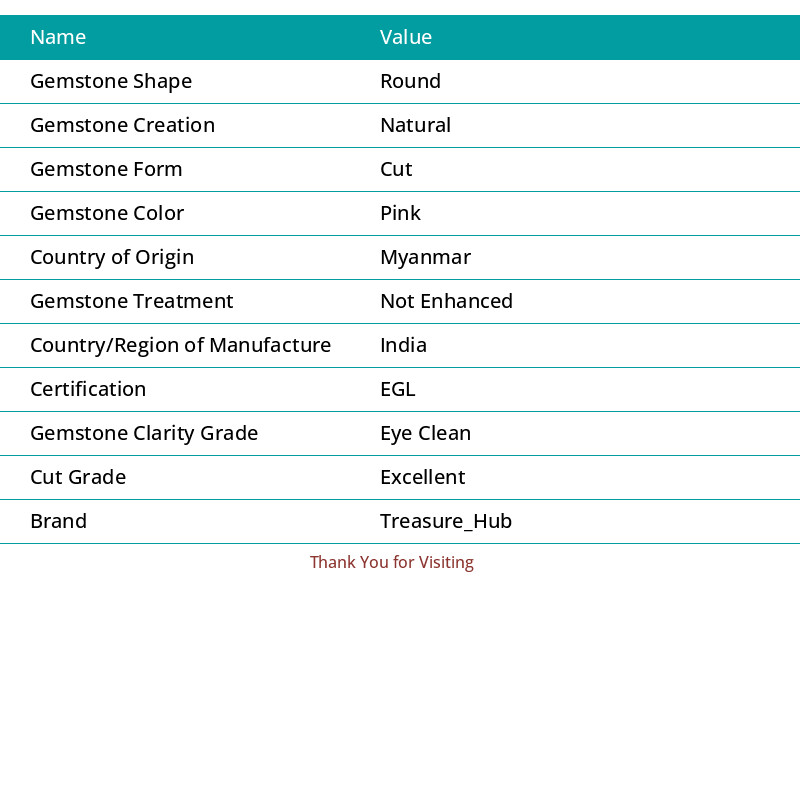The height and width of the screenshot is (800, 800).
Task: Click the Not Enhanced value
Action: click(446, 302)
